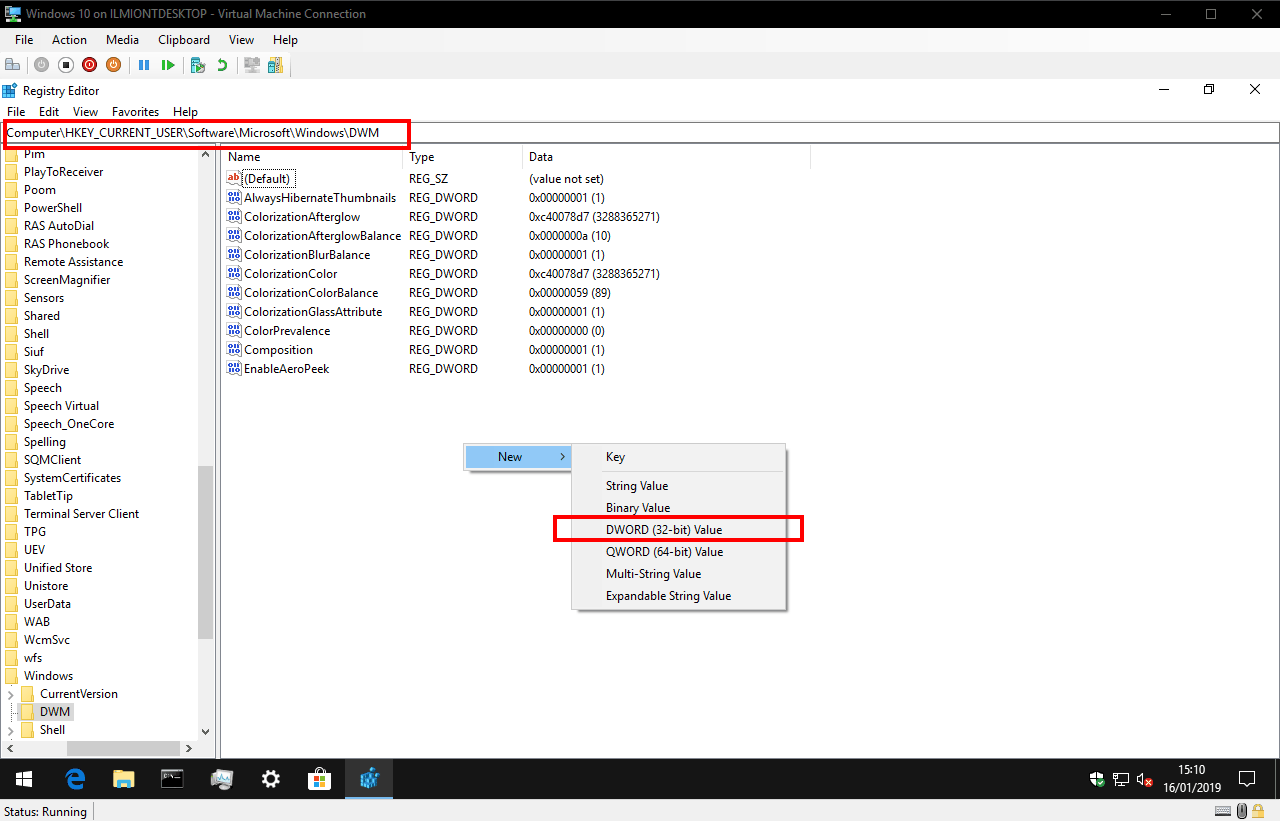Pause the virtual machine
This screenshot has height=821, width=1280.
tap(144, 65)
